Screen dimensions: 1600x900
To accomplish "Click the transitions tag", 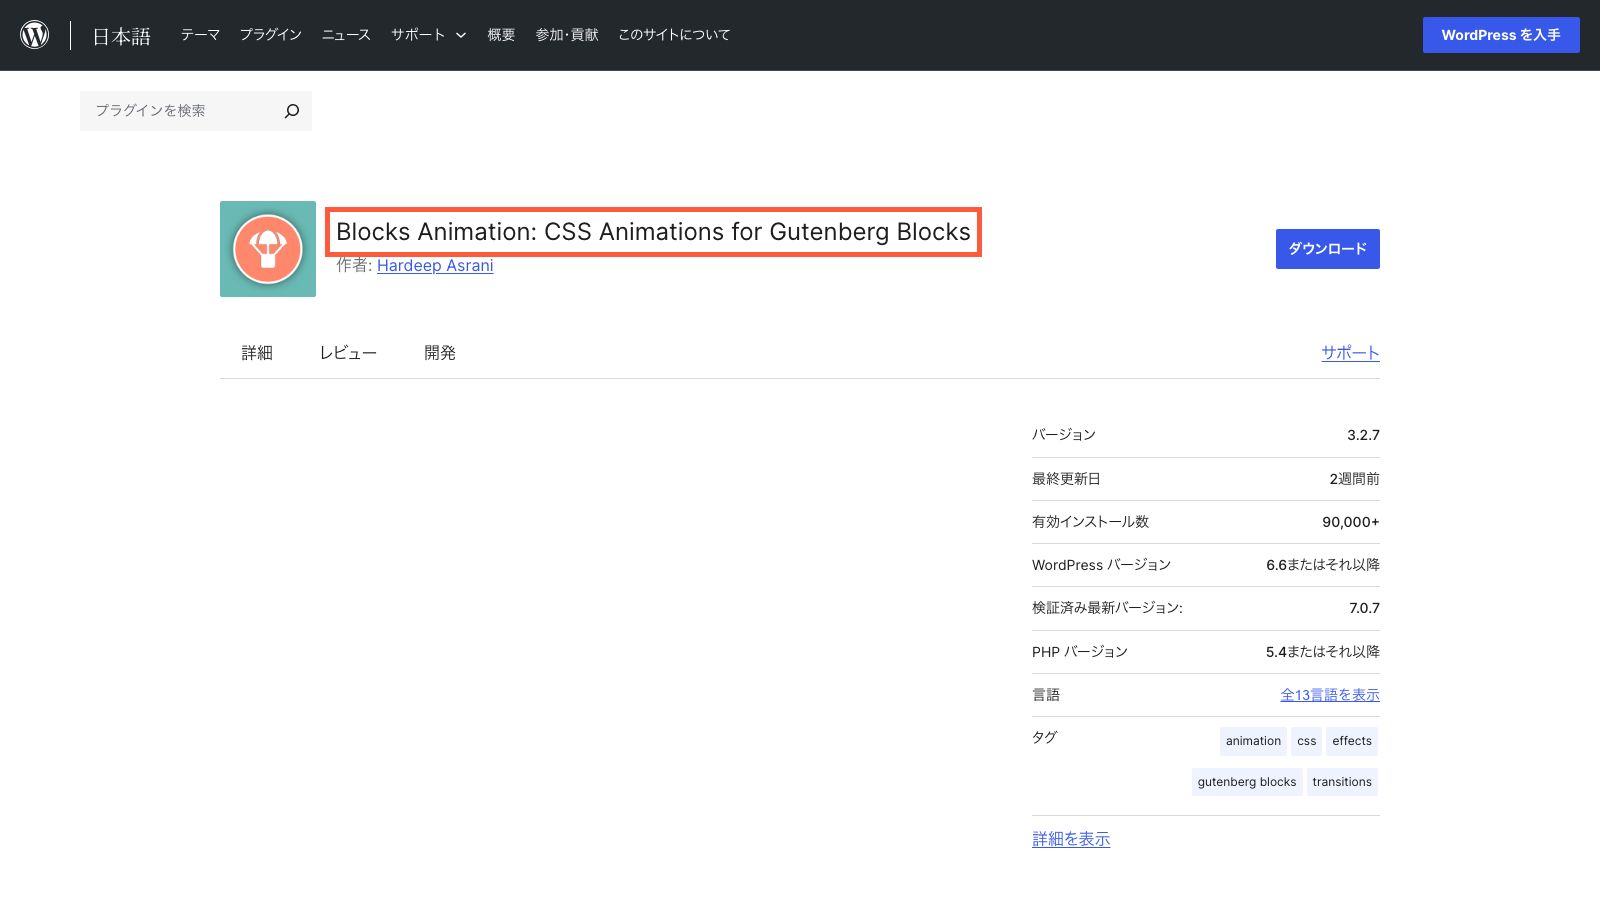I will (x=1342, y=782).
